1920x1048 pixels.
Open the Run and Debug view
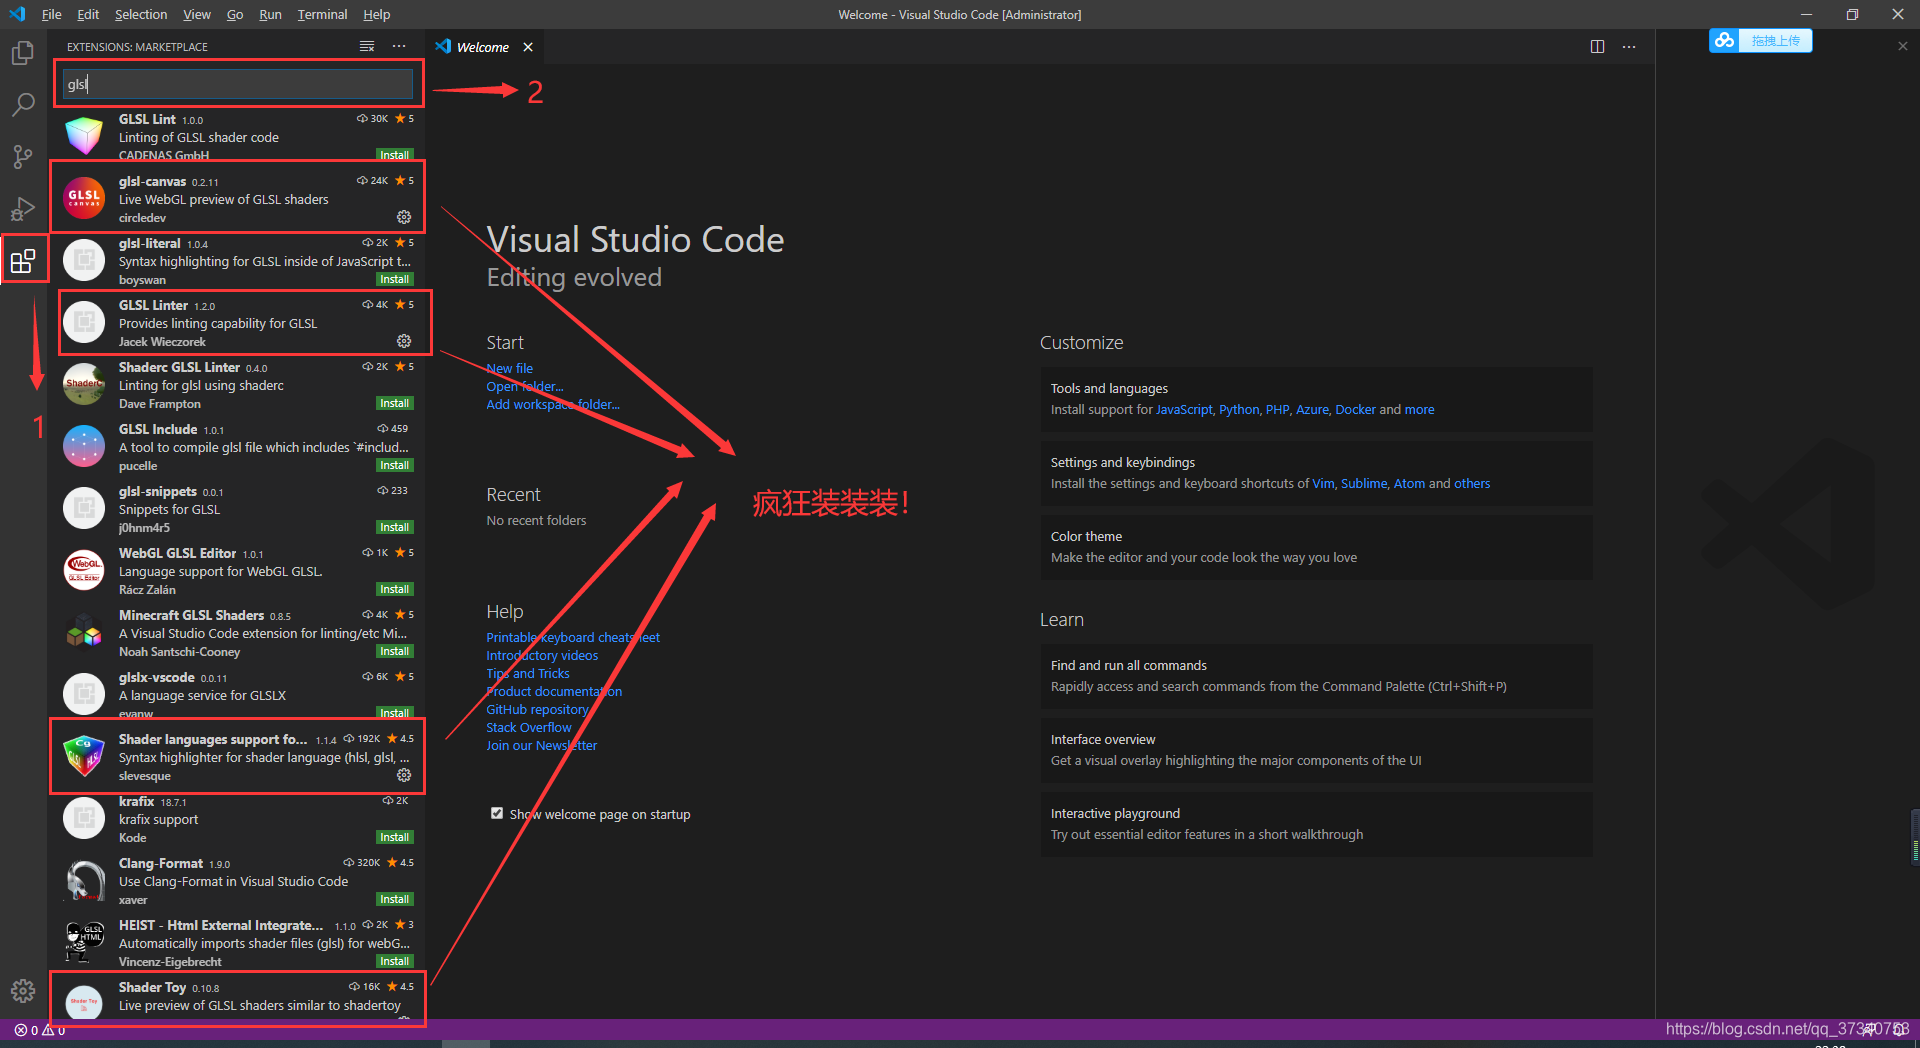click(x=23, y=208)
